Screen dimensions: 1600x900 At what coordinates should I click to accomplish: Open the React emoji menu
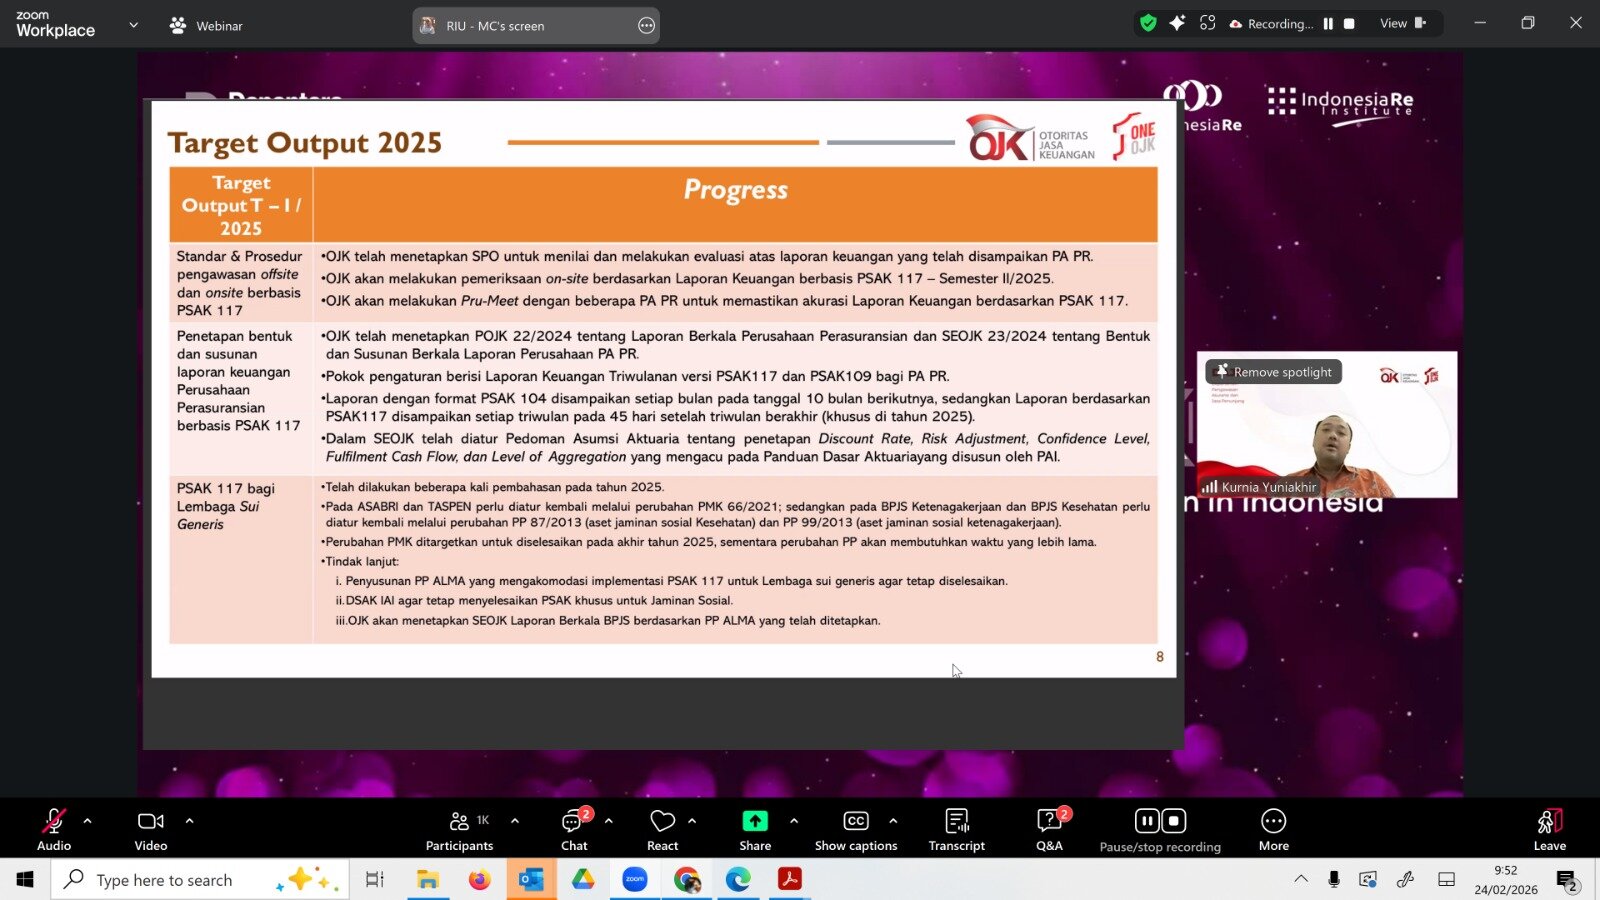(x=662, y=829)
